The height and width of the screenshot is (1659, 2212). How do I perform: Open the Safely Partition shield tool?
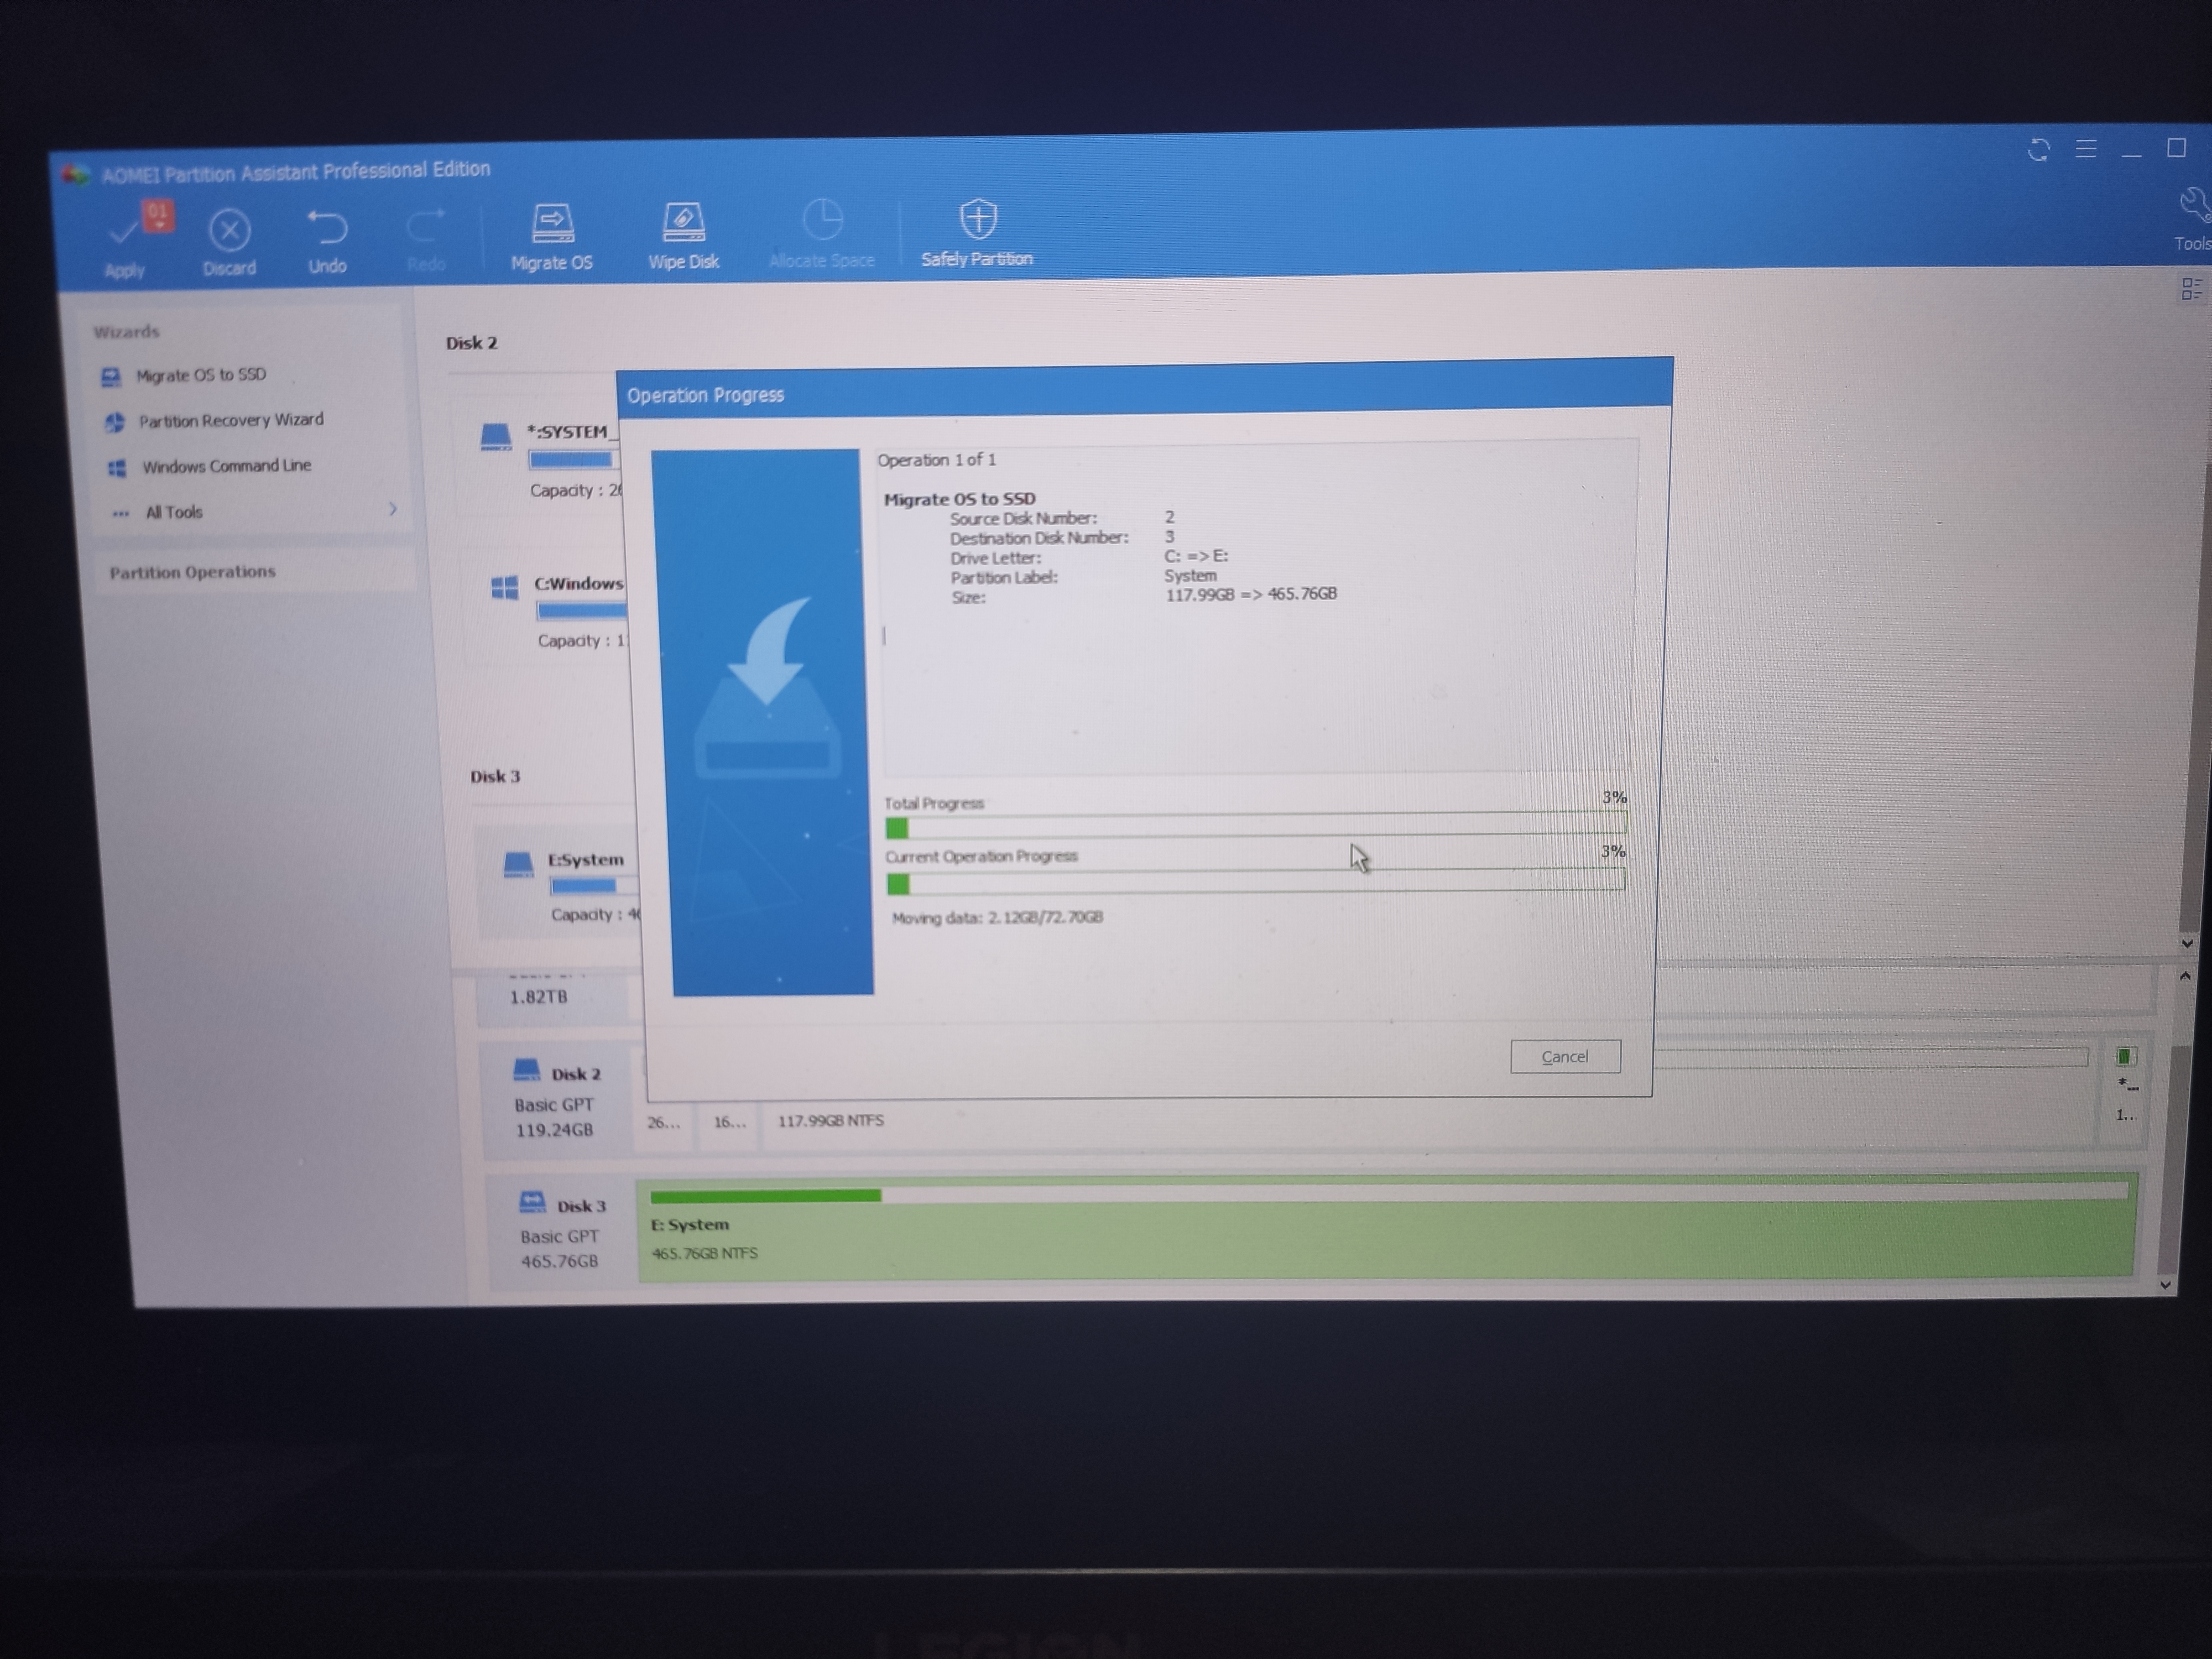point(977,220)
